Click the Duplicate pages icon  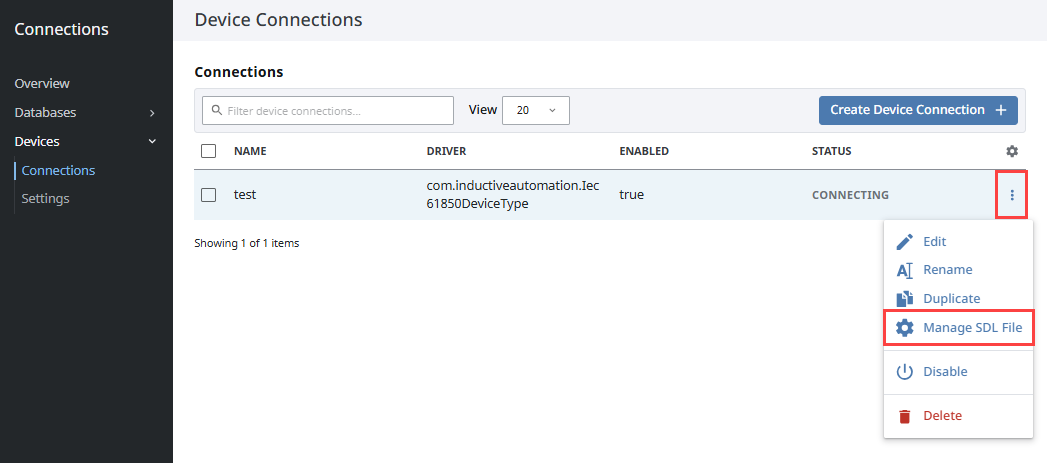click(x=904, y=299)
